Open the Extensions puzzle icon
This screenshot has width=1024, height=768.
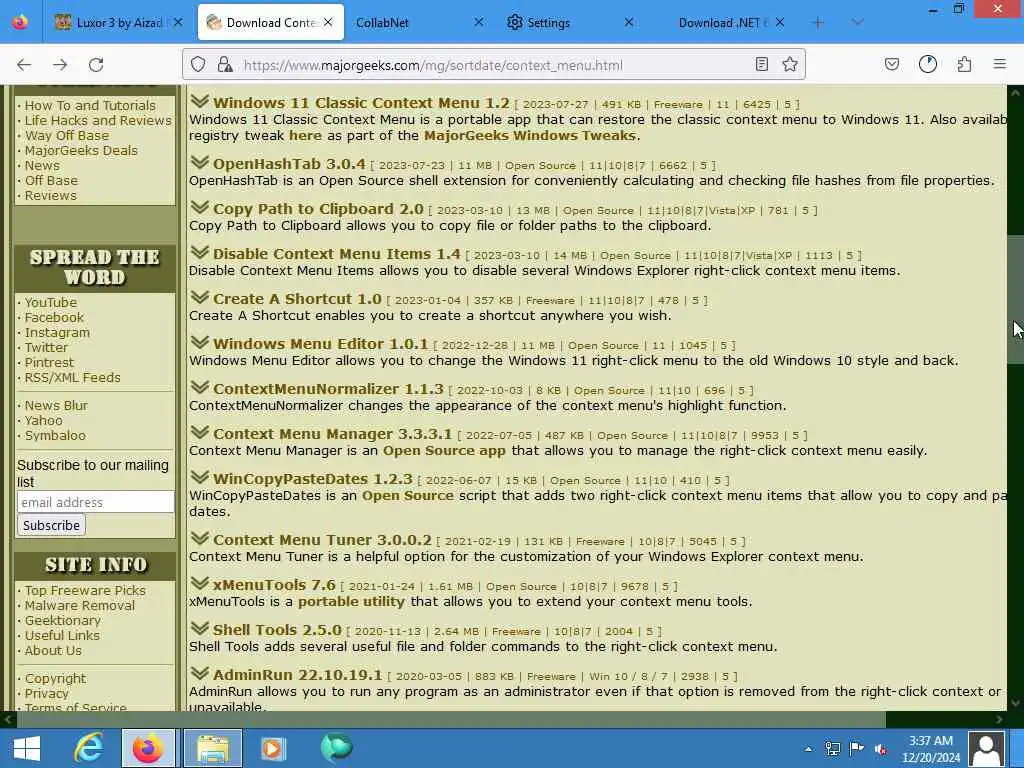point(964,64)
